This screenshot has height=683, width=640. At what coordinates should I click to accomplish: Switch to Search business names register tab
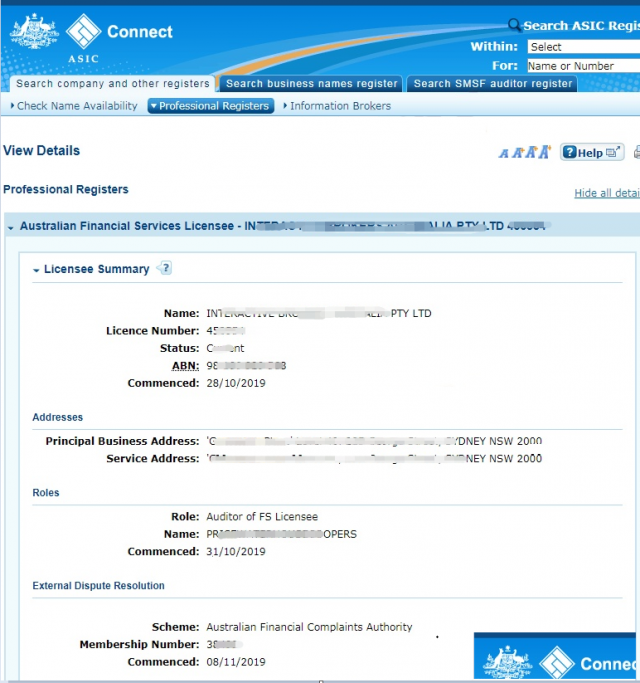[311, 84]
